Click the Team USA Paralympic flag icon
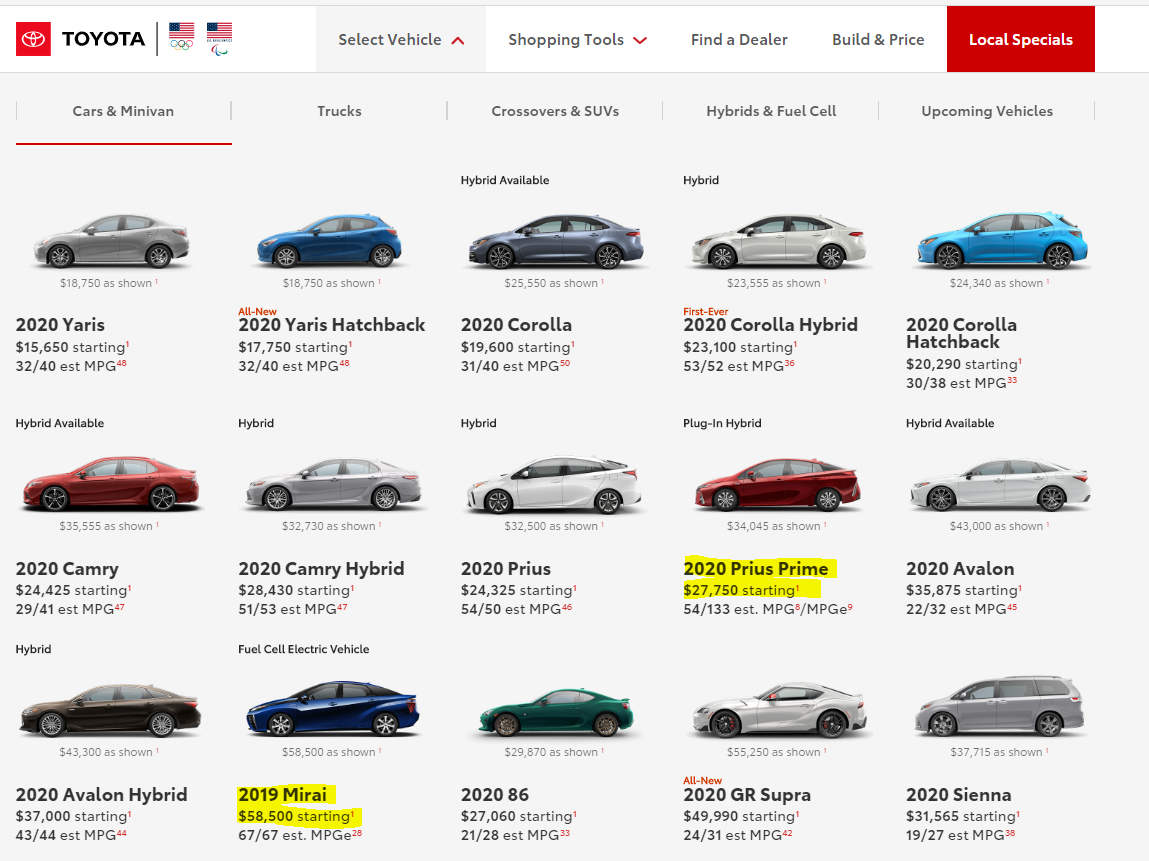 point(219,39)
